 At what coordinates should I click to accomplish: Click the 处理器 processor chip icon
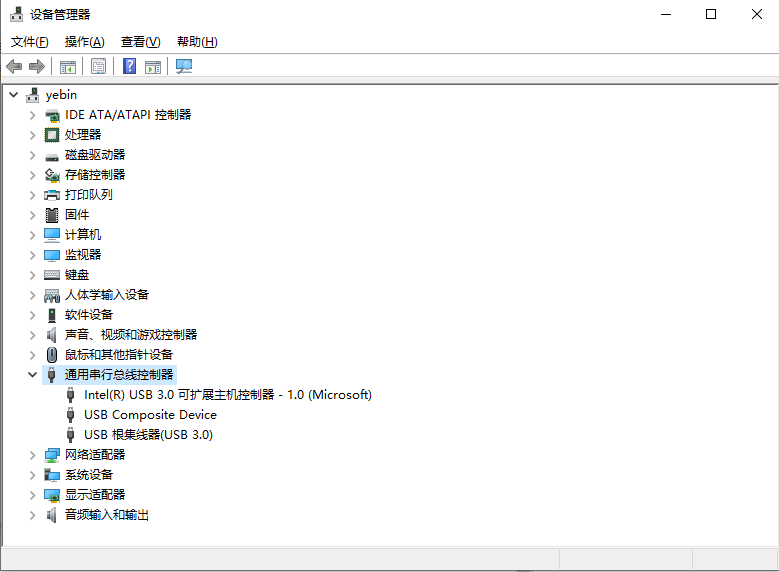tap(52, 135)
